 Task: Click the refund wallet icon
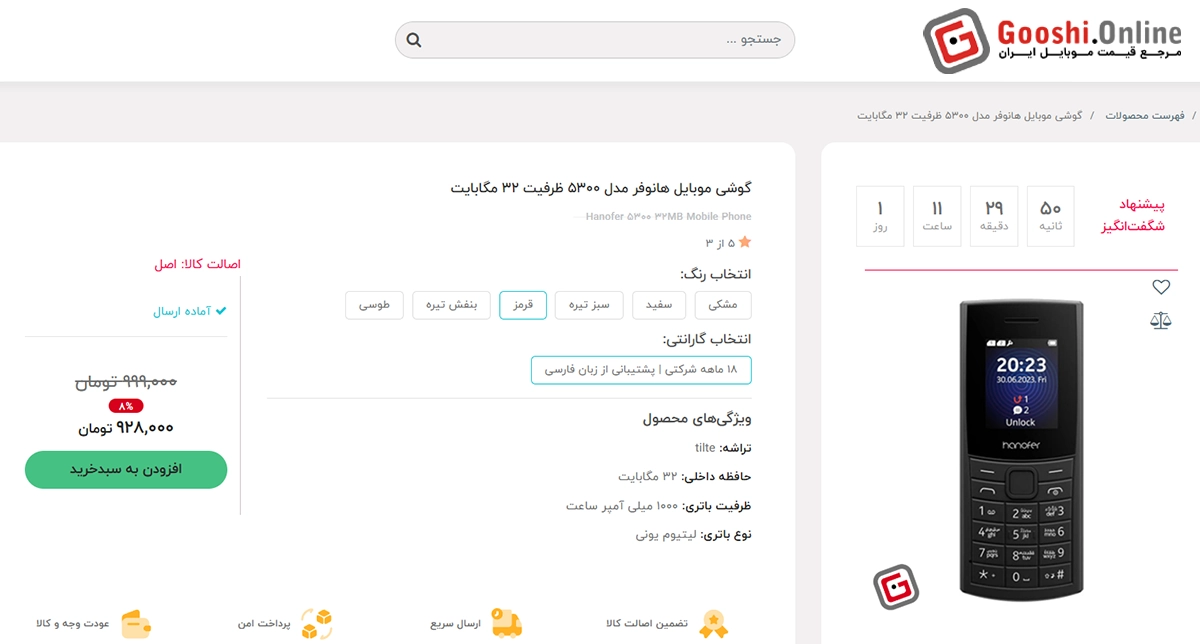point(137,622)
